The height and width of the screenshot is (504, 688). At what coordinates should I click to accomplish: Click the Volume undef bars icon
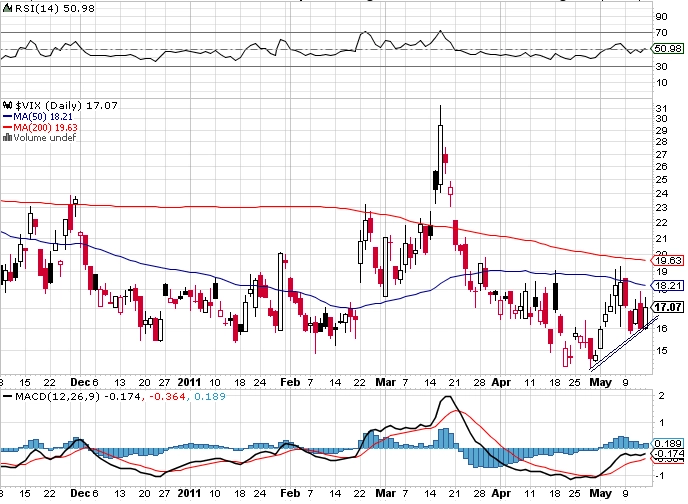click(7, 137)
